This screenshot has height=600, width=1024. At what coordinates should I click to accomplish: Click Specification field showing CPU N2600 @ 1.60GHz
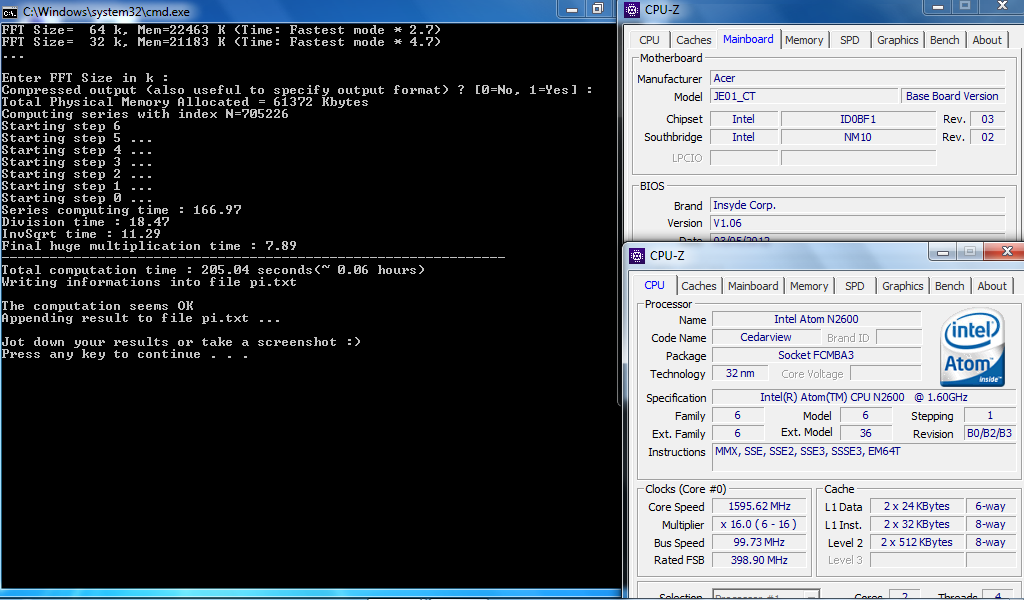[863, 397]
